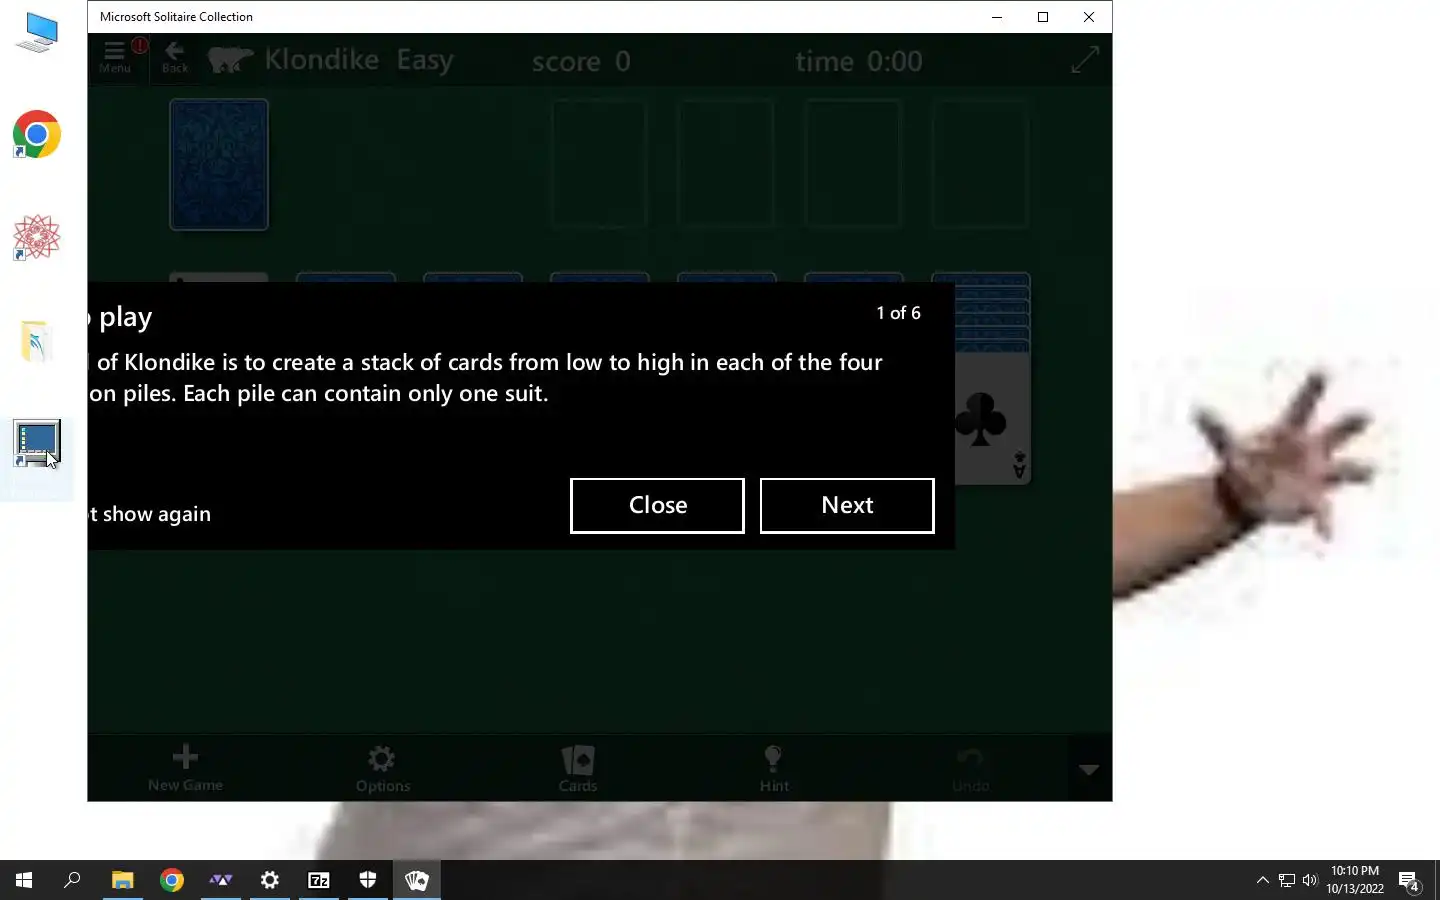This screenshot has height=900, width=1440.
Task: Open 7-Zip from the taskbar
Action: click(319, 880)
